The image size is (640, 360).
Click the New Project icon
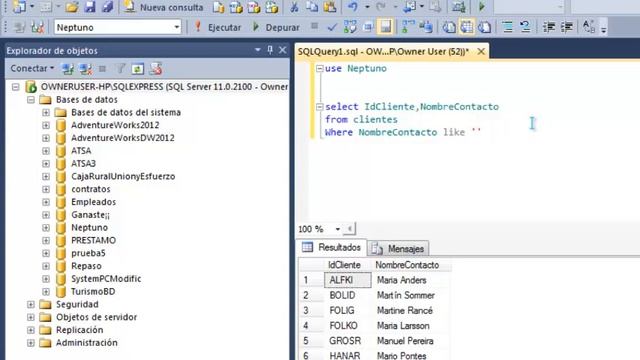(x=19, y=7)
